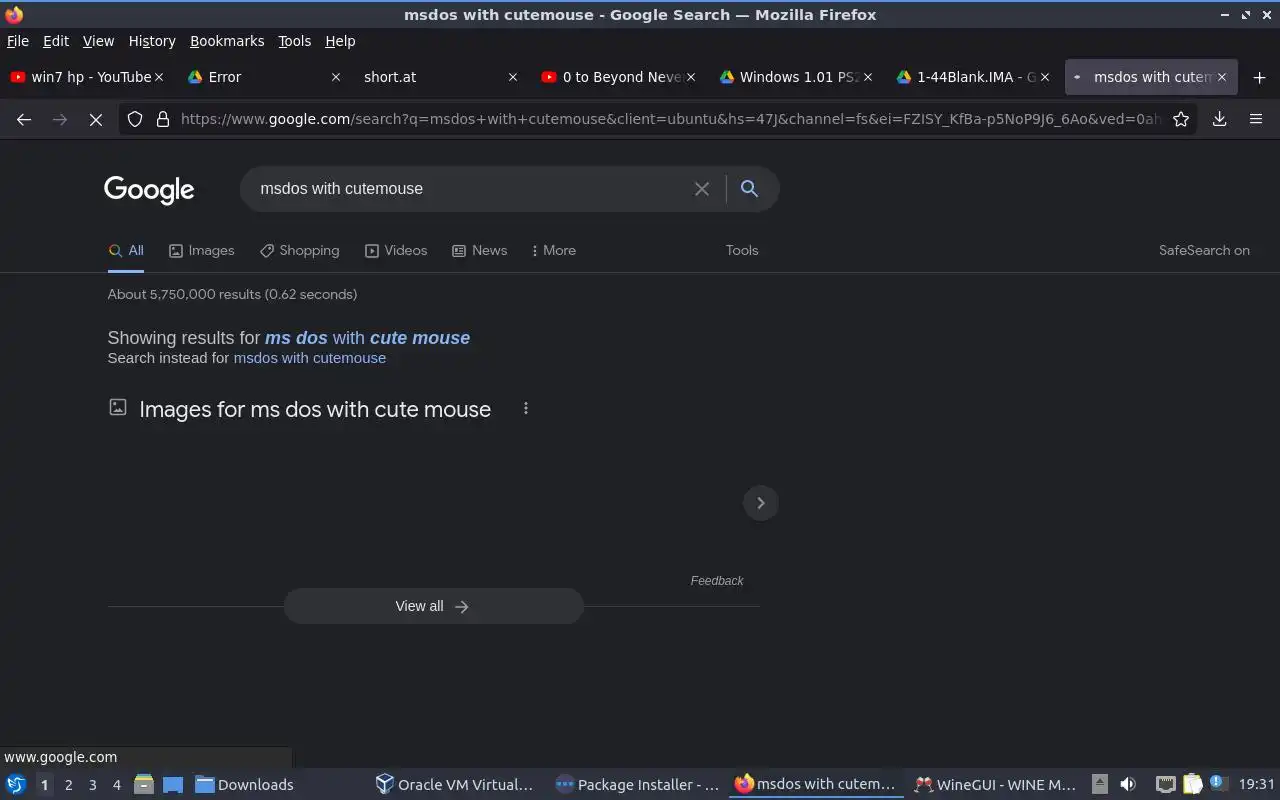Open the system start menu icon

tap(16, 784)
